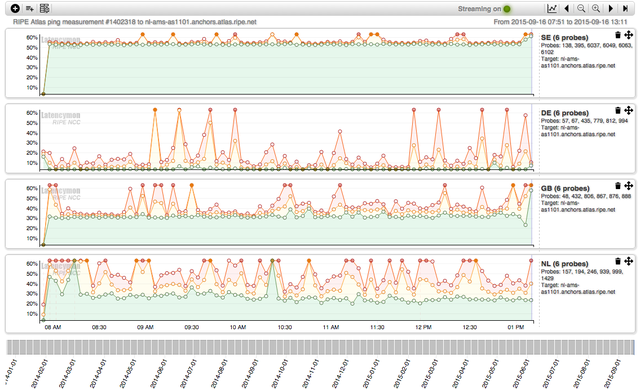
Task: Open the probe list table icon
Action: 44,8
